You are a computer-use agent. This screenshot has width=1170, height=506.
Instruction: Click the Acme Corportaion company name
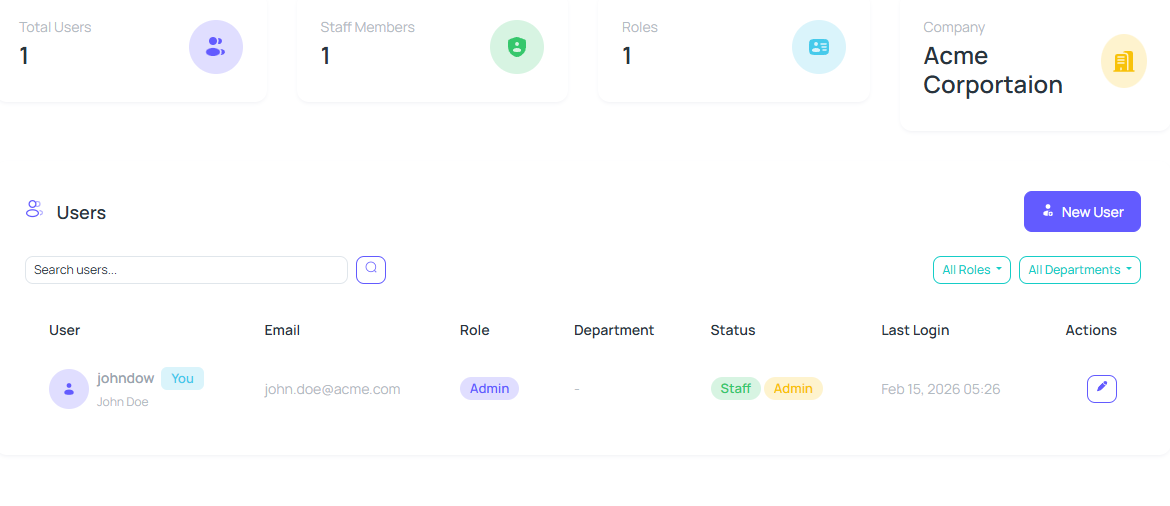pyautogui.click(x=992, y=70)
